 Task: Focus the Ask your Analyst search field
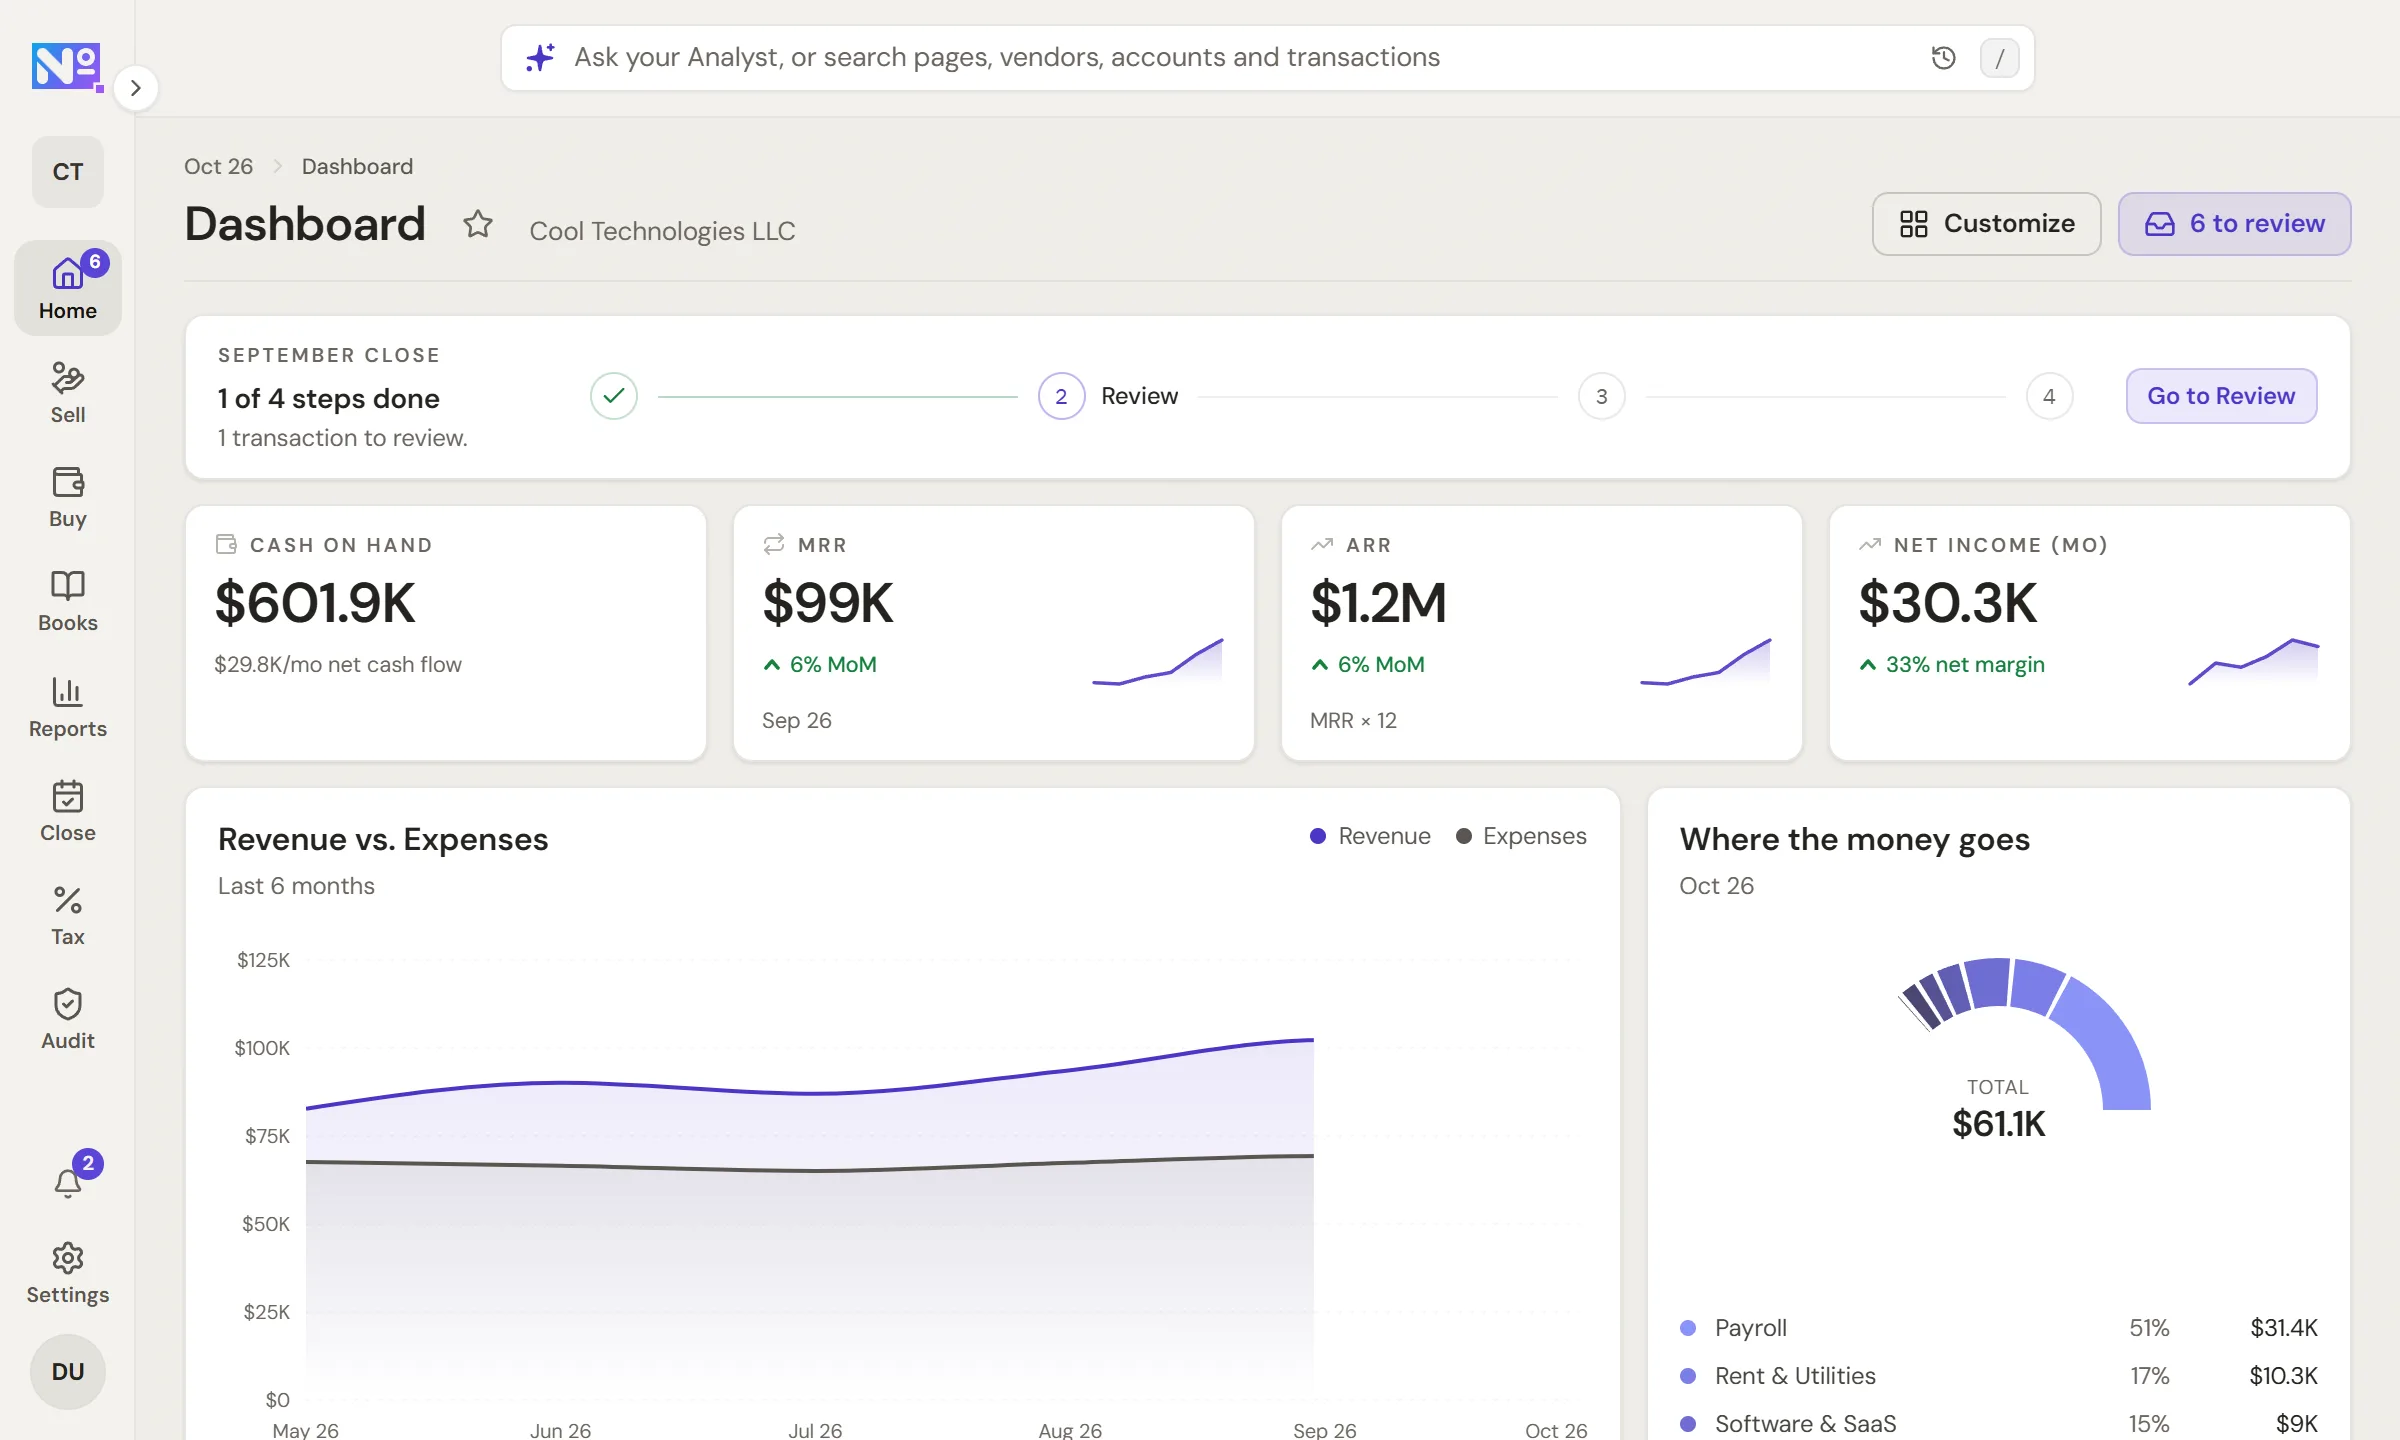pyautogui.click(x=1267, y=58)
